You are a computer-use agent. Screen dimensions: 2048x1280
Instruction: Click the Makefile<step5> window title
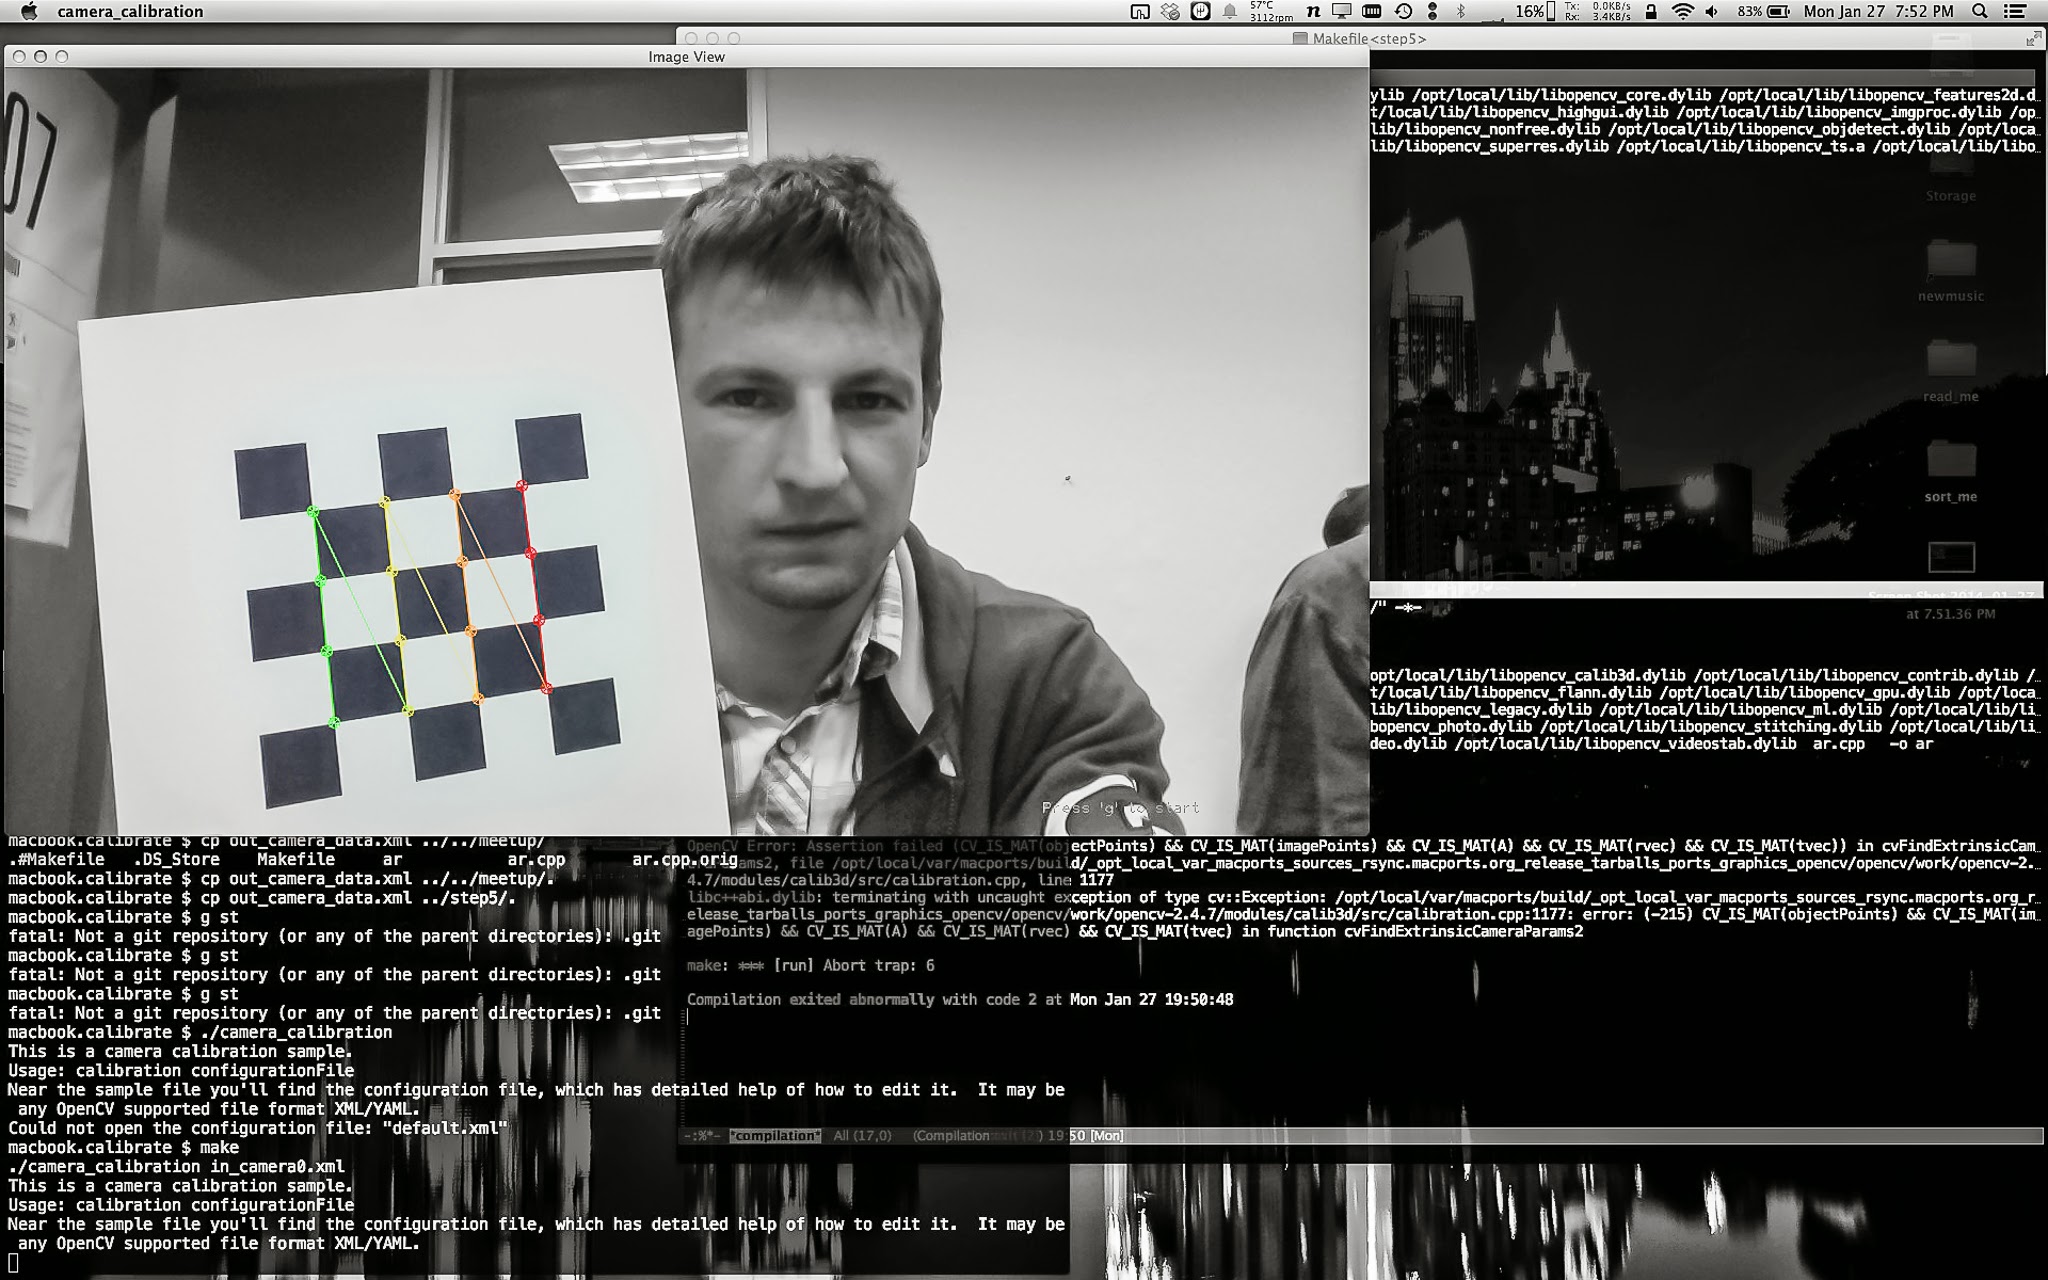tap(1369, 39)
